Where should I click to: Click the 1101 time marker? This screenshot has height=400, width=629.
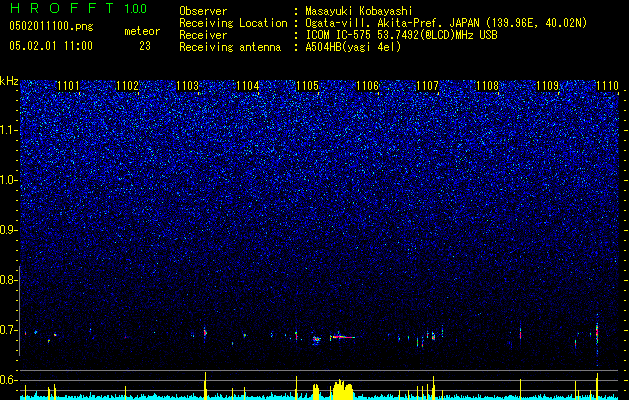tap(68, 86)
